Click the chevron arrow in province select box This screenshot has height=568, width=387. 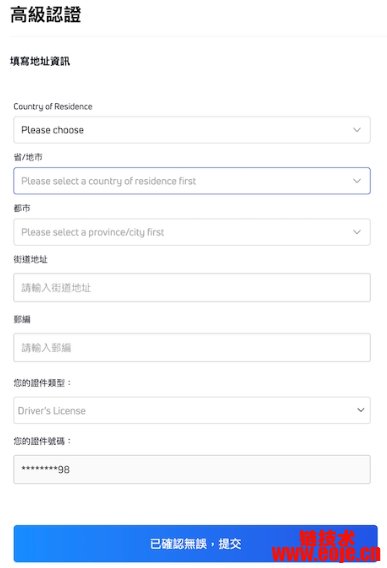click(x=357, y=181)
